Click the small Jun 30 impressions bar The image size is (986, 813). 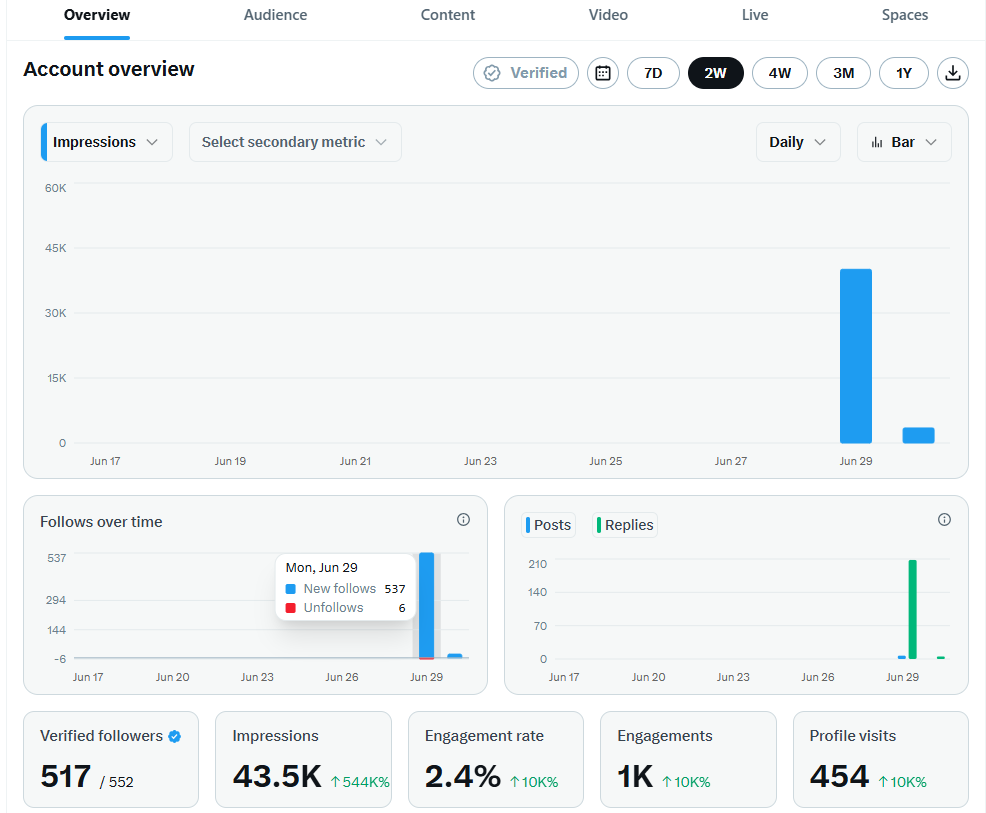pyautogui.click(x=918, y=435)
